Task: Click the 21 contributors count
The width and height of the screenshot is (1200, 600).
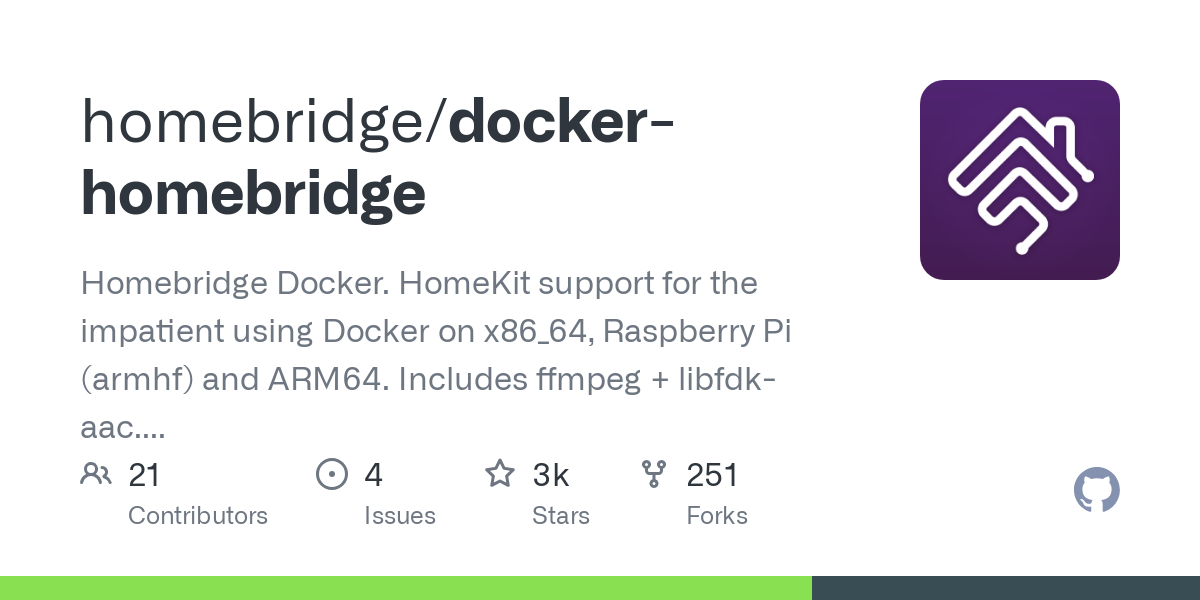Action: coord(144,475)
